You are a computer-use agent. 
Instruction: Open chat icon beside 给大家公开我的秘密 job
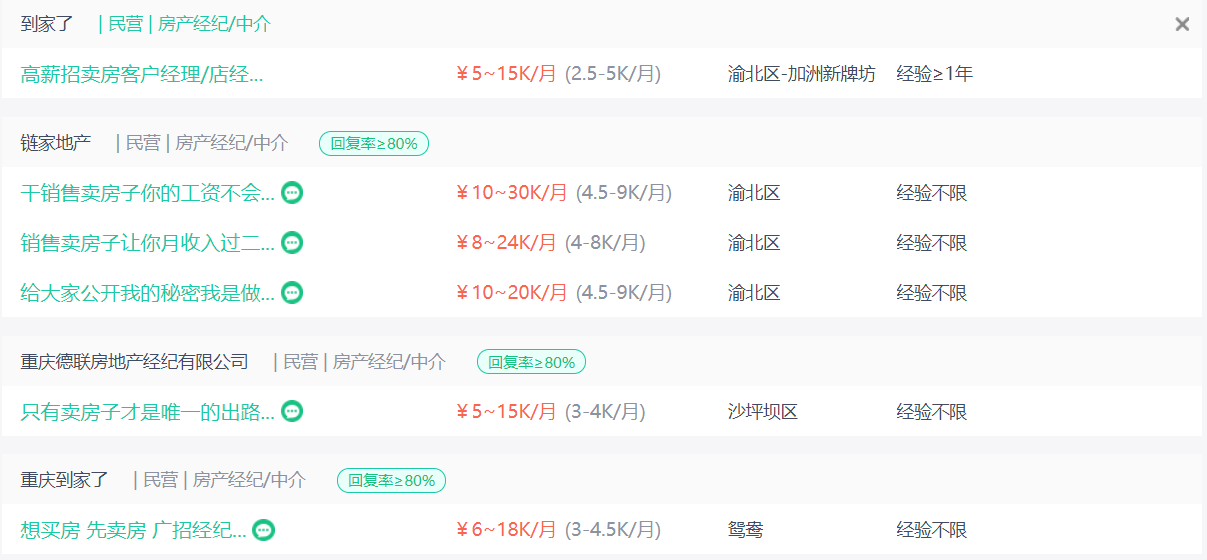292,293
